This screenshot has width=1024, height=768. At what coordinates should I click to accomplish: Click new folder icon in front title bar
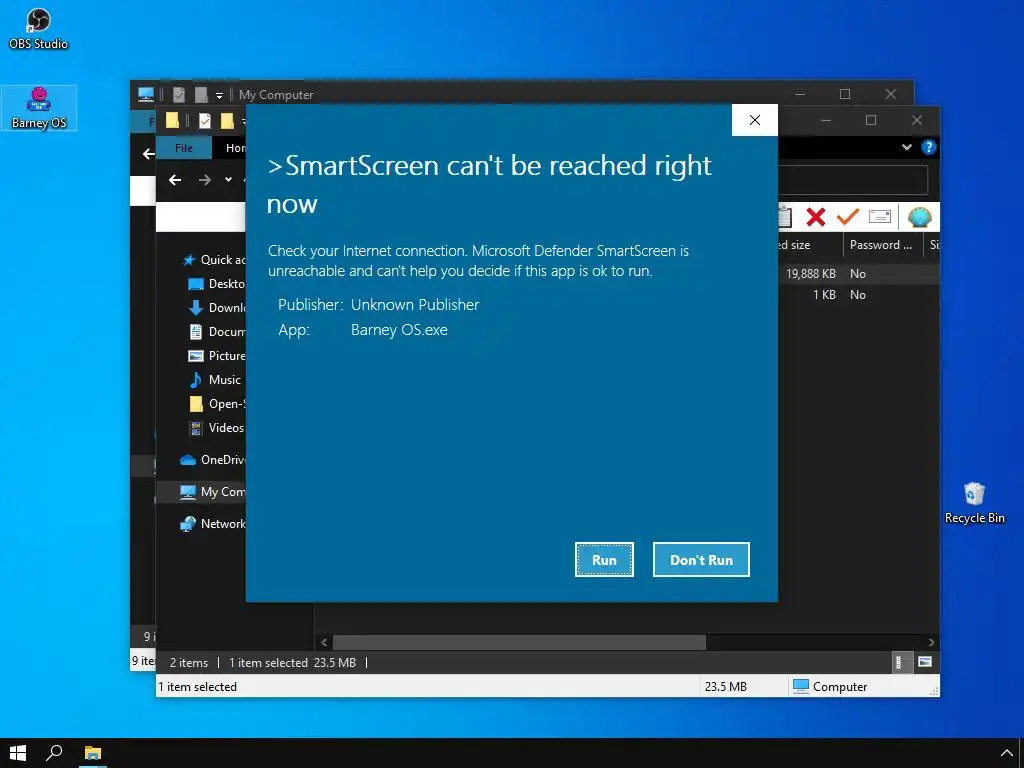click(227, 121)
